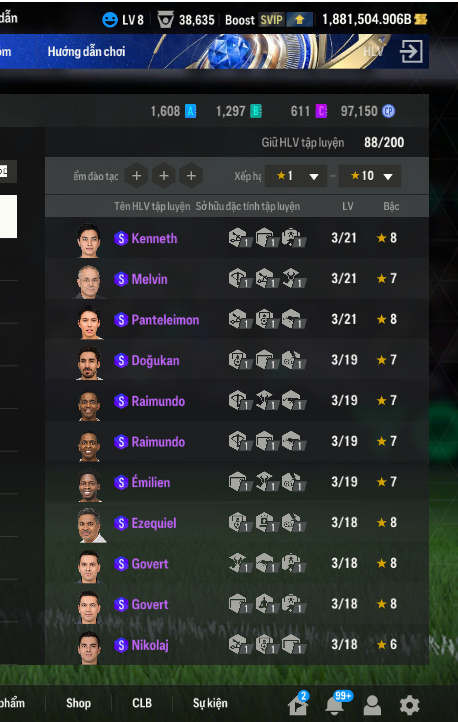Select trainer Kenneth's portrait thumbnail
The height and width of the screenshot is (722, 458).
(x=89, y=240)
